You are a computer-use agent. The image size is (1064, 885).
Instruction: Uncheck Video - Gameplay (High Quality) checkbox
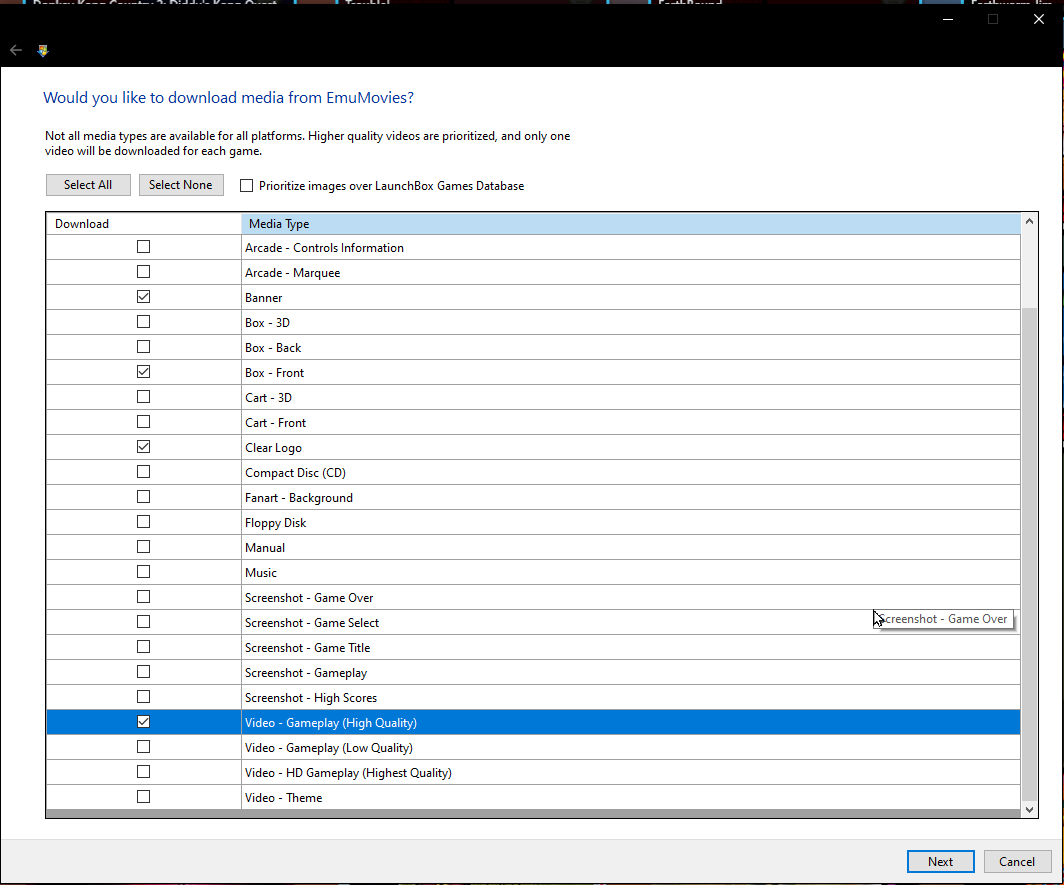143,722
